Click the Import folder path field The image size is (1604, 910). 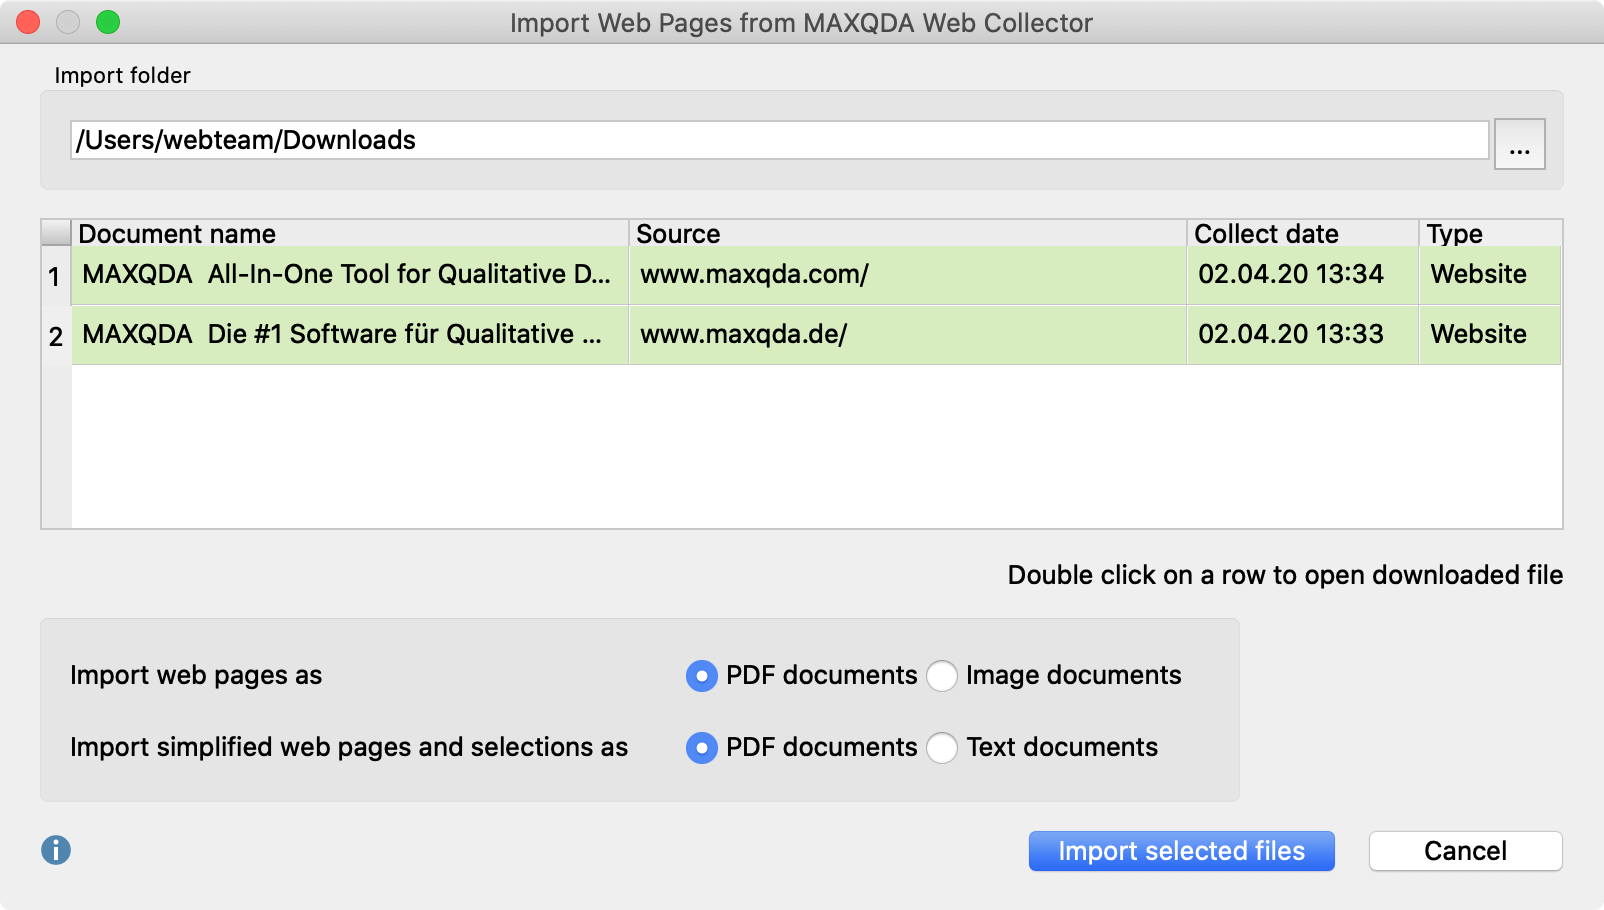point(780,140)
